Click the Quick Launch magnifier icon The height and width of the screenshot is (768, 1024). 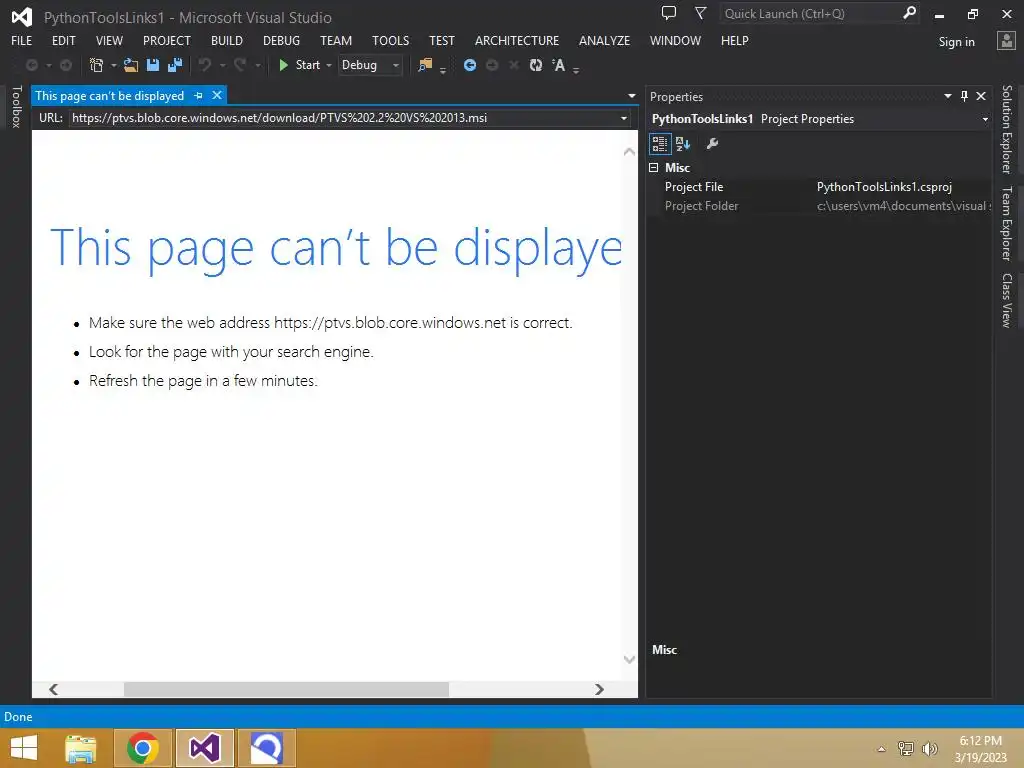coord(909,13)
